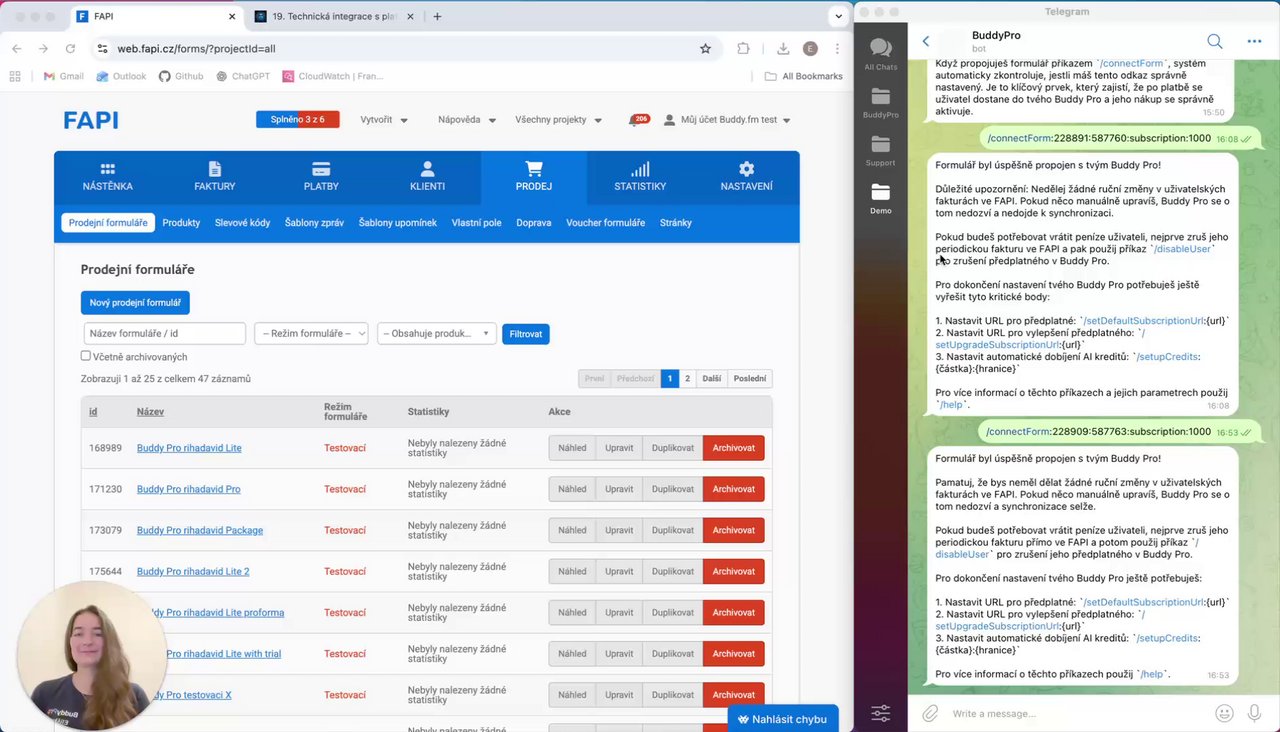
Task: Create Nový prodejní formulář
Action: pos(135,303)
